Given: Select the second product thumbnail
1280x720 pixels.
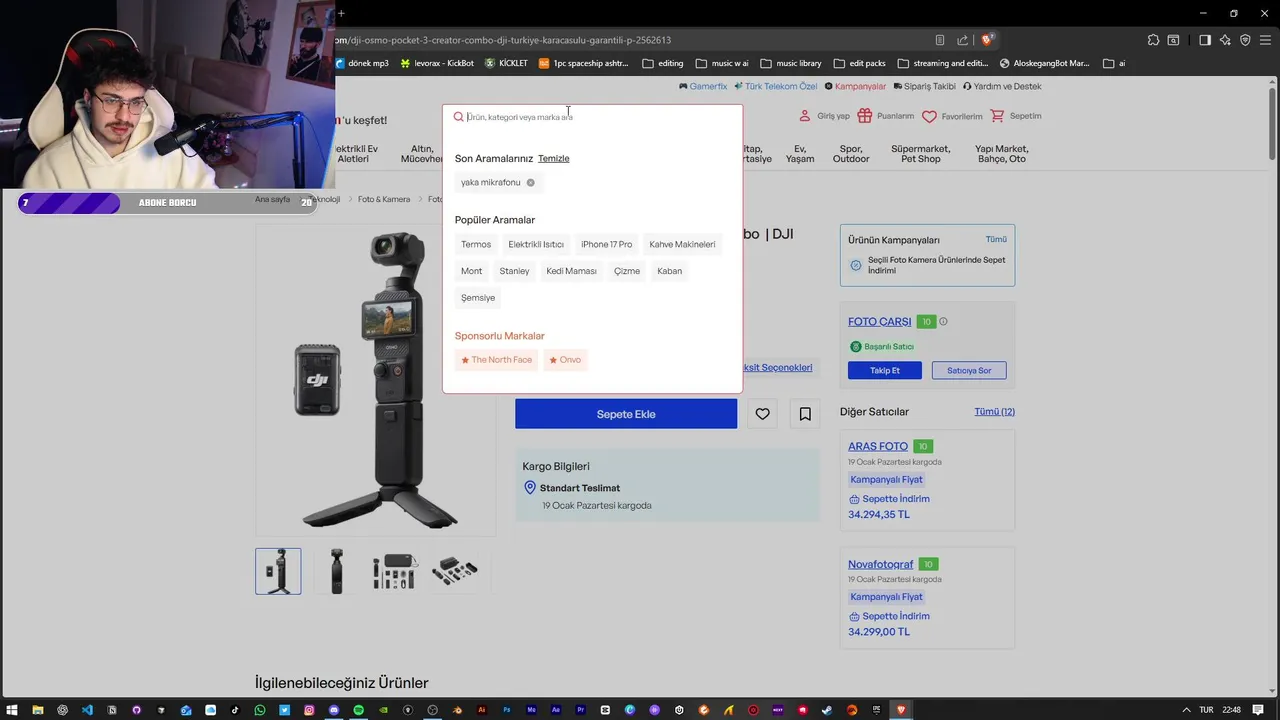Looking at the screenshot, I should tap(336, 571).
